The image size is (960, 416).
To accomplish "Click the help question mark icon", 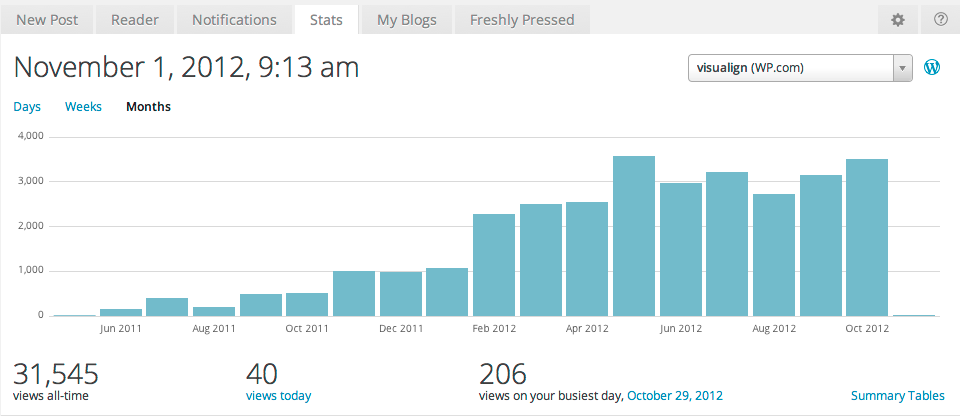I will [x=940, y=19].
